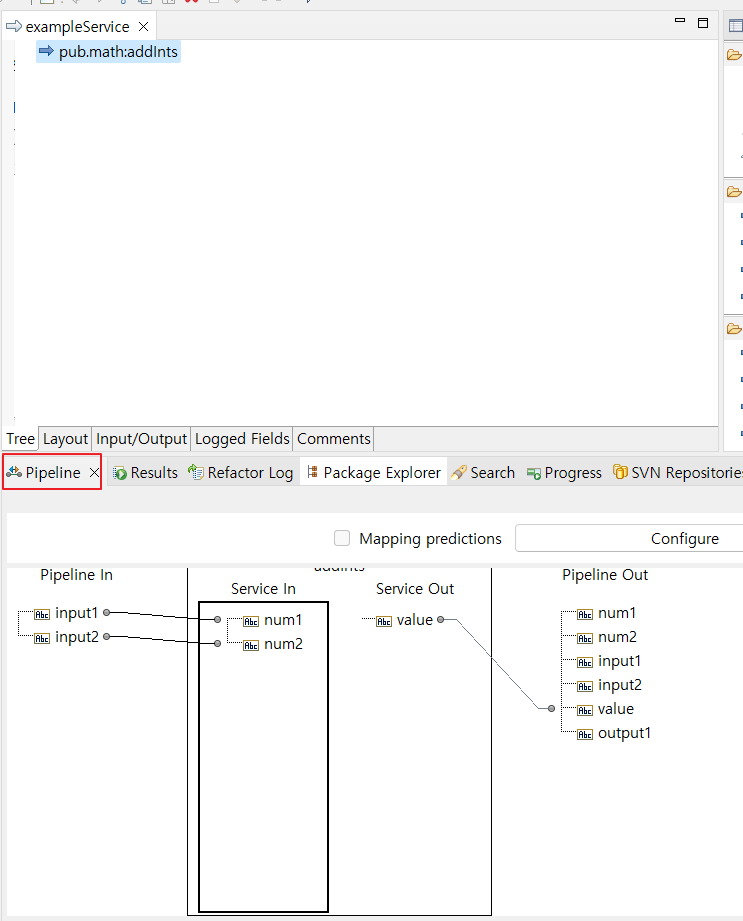This screenshot has height=921, width=743.
Task: Select value in Service Out
Action: [x=415, y=620]
